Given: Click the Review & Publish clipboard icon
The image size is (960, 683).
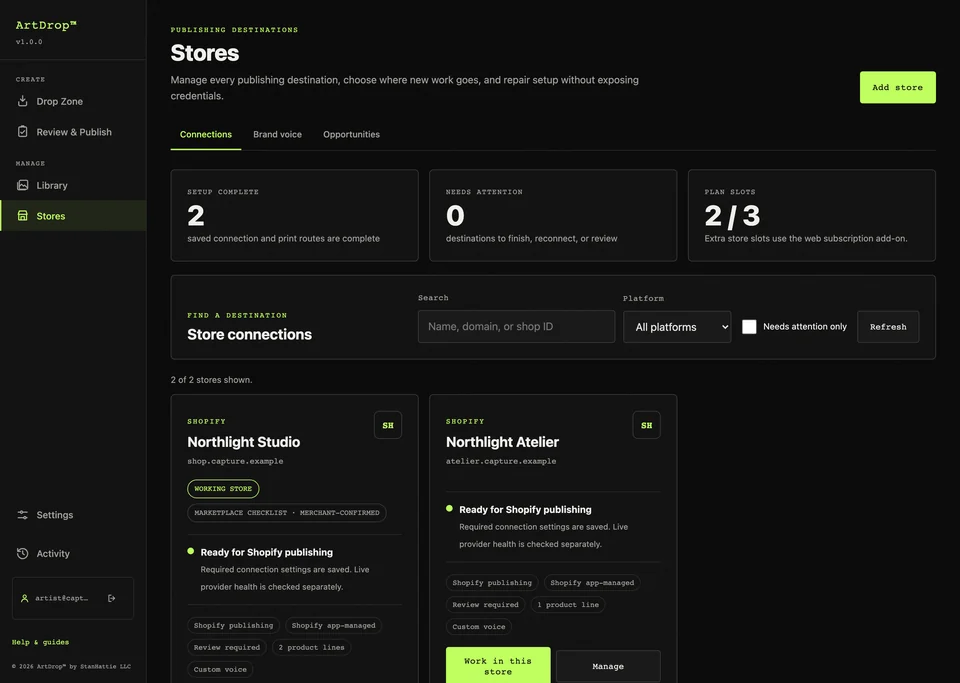Looking at the screenshot, I should coord(23,132).
